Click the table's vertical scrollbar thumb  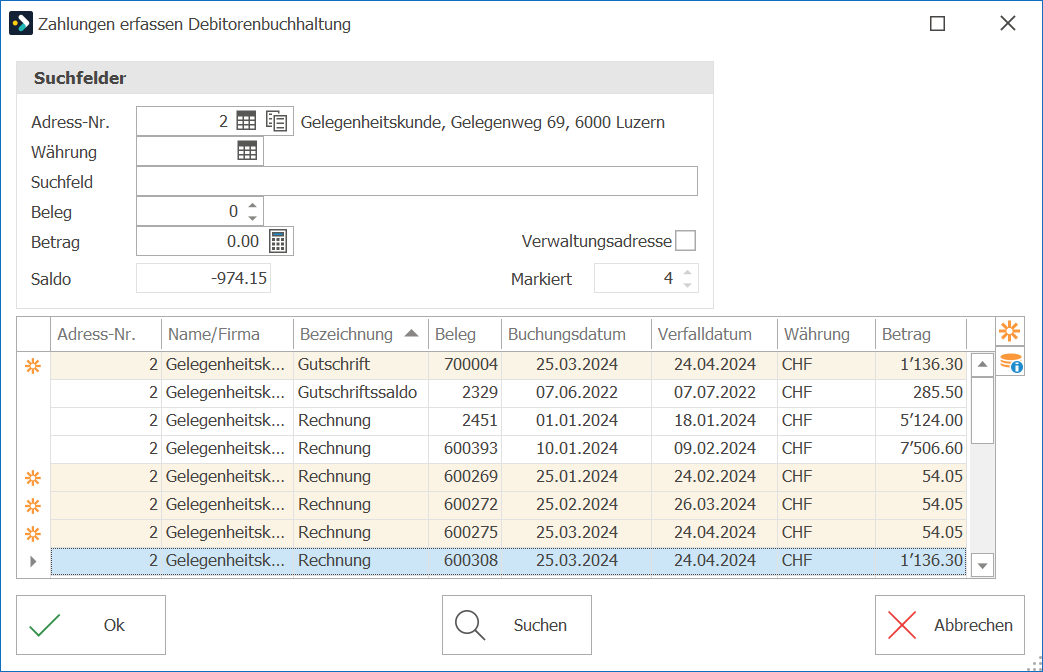pos(982,411)
